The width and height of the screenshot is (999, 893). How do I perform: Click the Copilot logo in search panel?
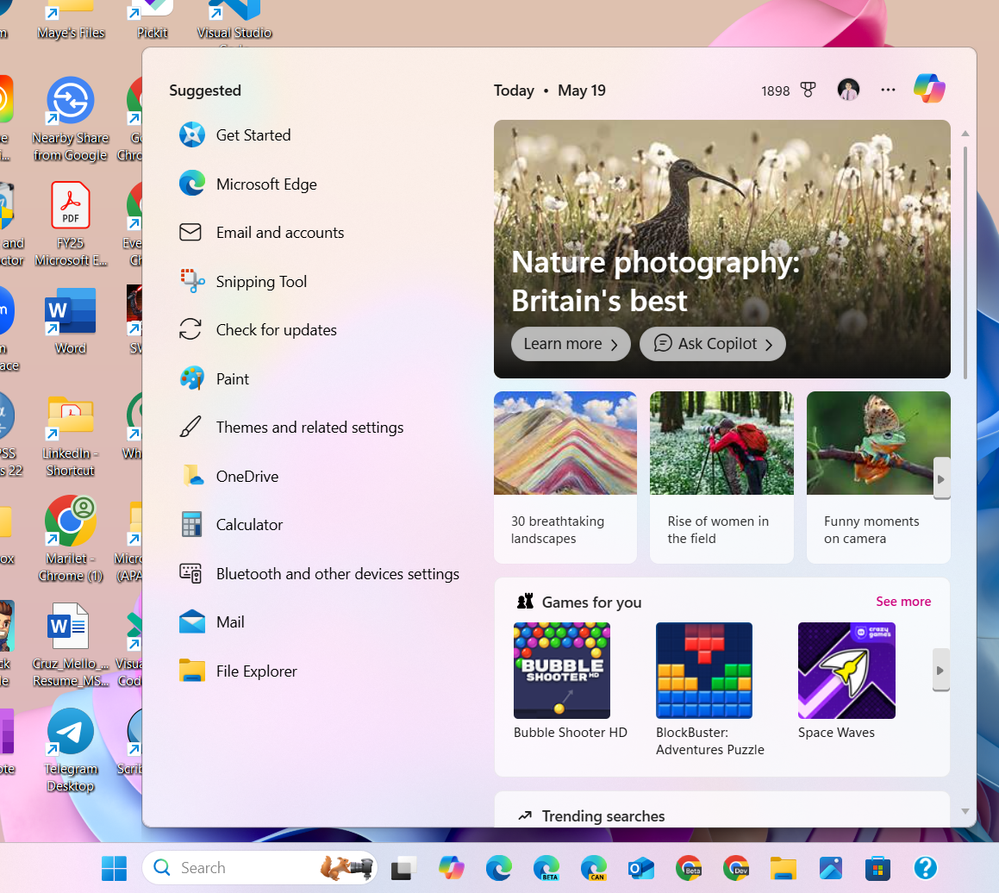929,89
